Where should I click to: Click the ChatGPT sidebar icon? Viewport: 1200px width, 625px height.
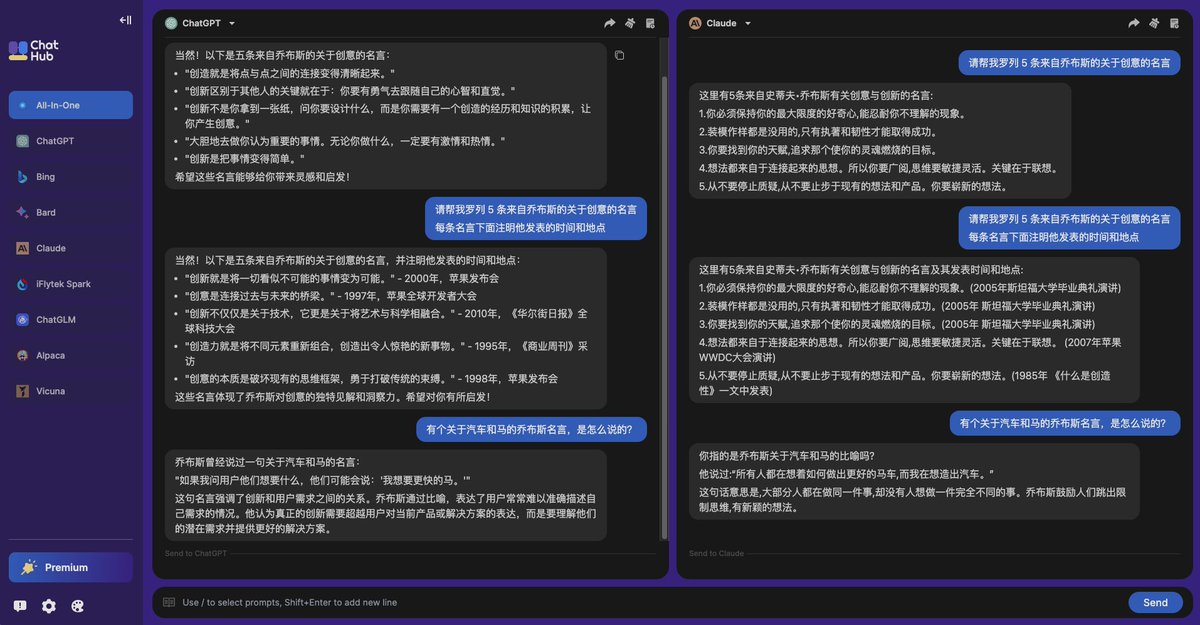click(x=22, y=141)
